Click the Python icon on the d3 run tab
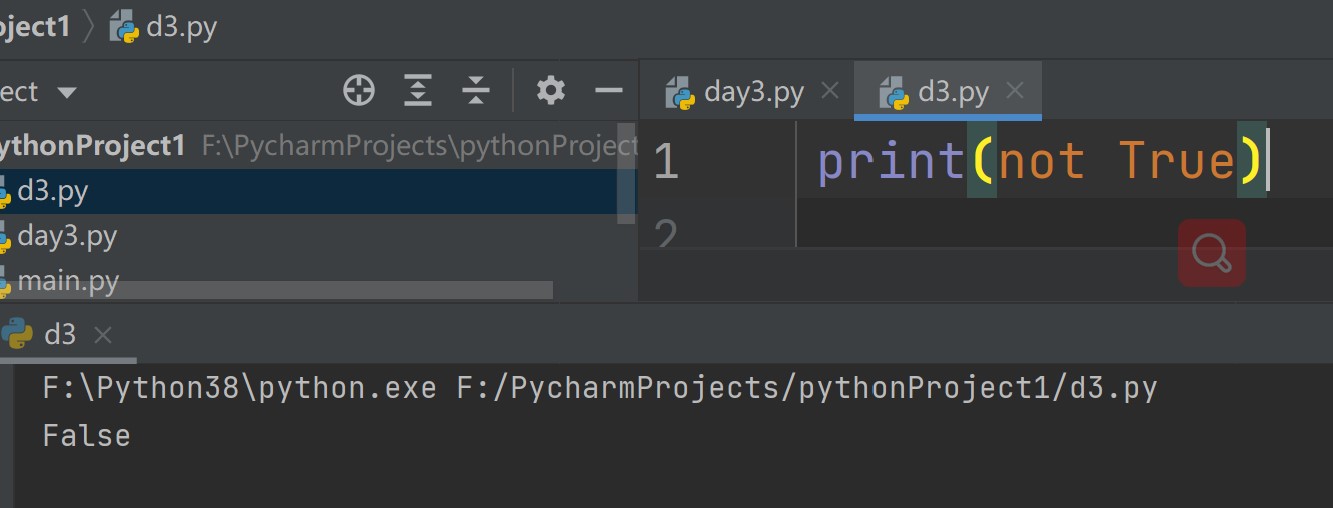Image resolution: width=1333 pixels, height=508 pixels. (x=16, y=333)
